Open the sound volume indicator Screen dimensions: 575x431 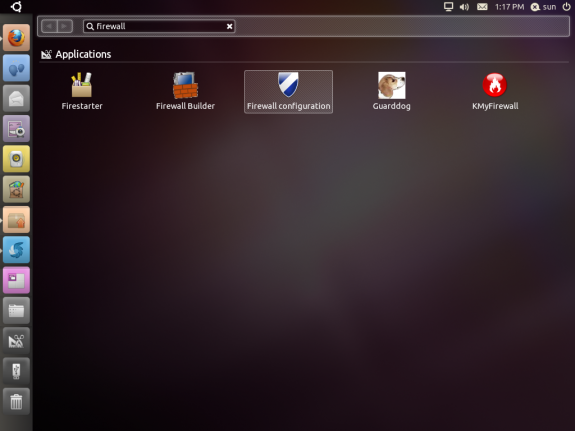(x=464, y=7)
